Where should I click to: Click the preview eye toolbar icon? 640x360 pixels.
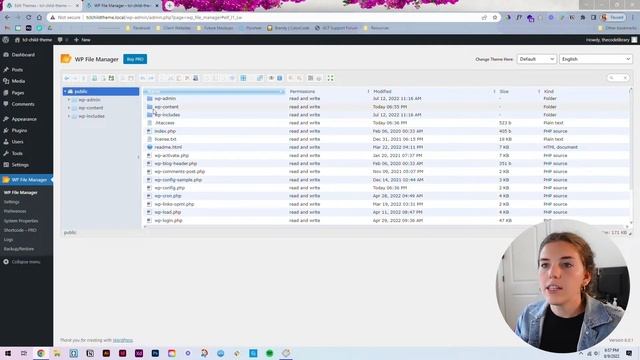tap(271, 78)
